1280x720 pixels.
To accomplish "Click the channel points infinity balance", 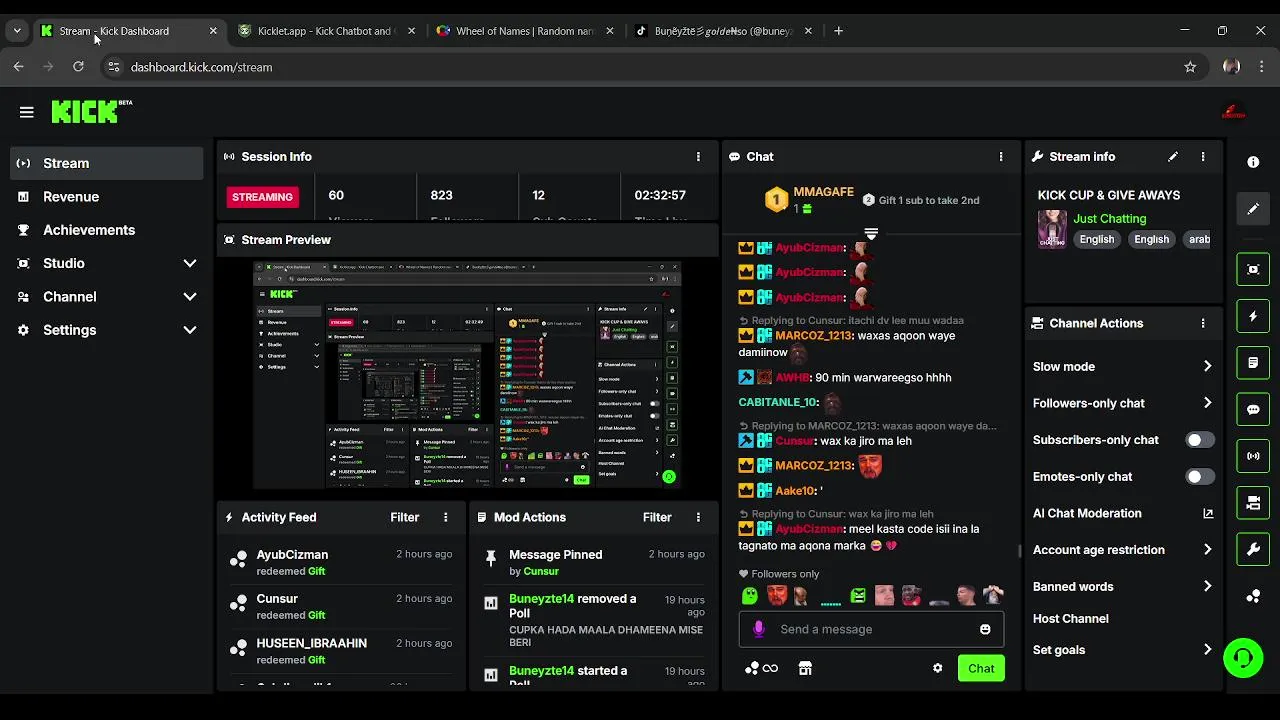I will coord(762,668).
